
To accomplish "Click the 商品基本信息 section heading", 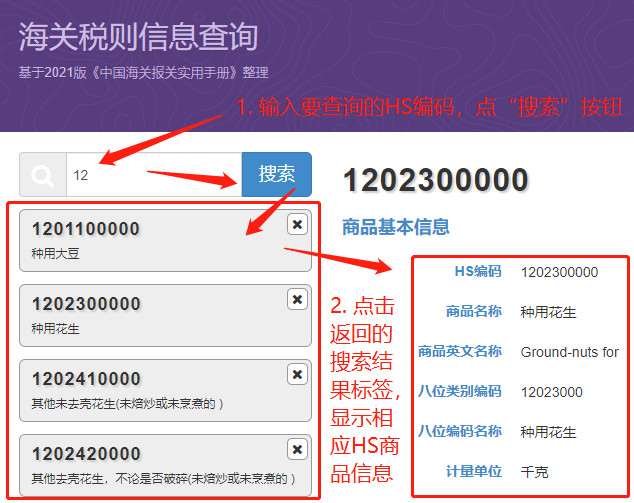I will (396, 227).
